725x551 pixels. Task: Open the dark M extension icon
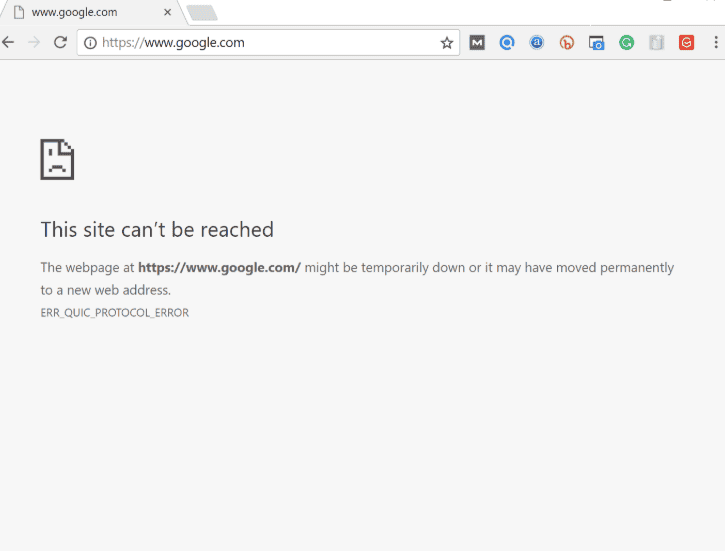(x=477, y=43)
